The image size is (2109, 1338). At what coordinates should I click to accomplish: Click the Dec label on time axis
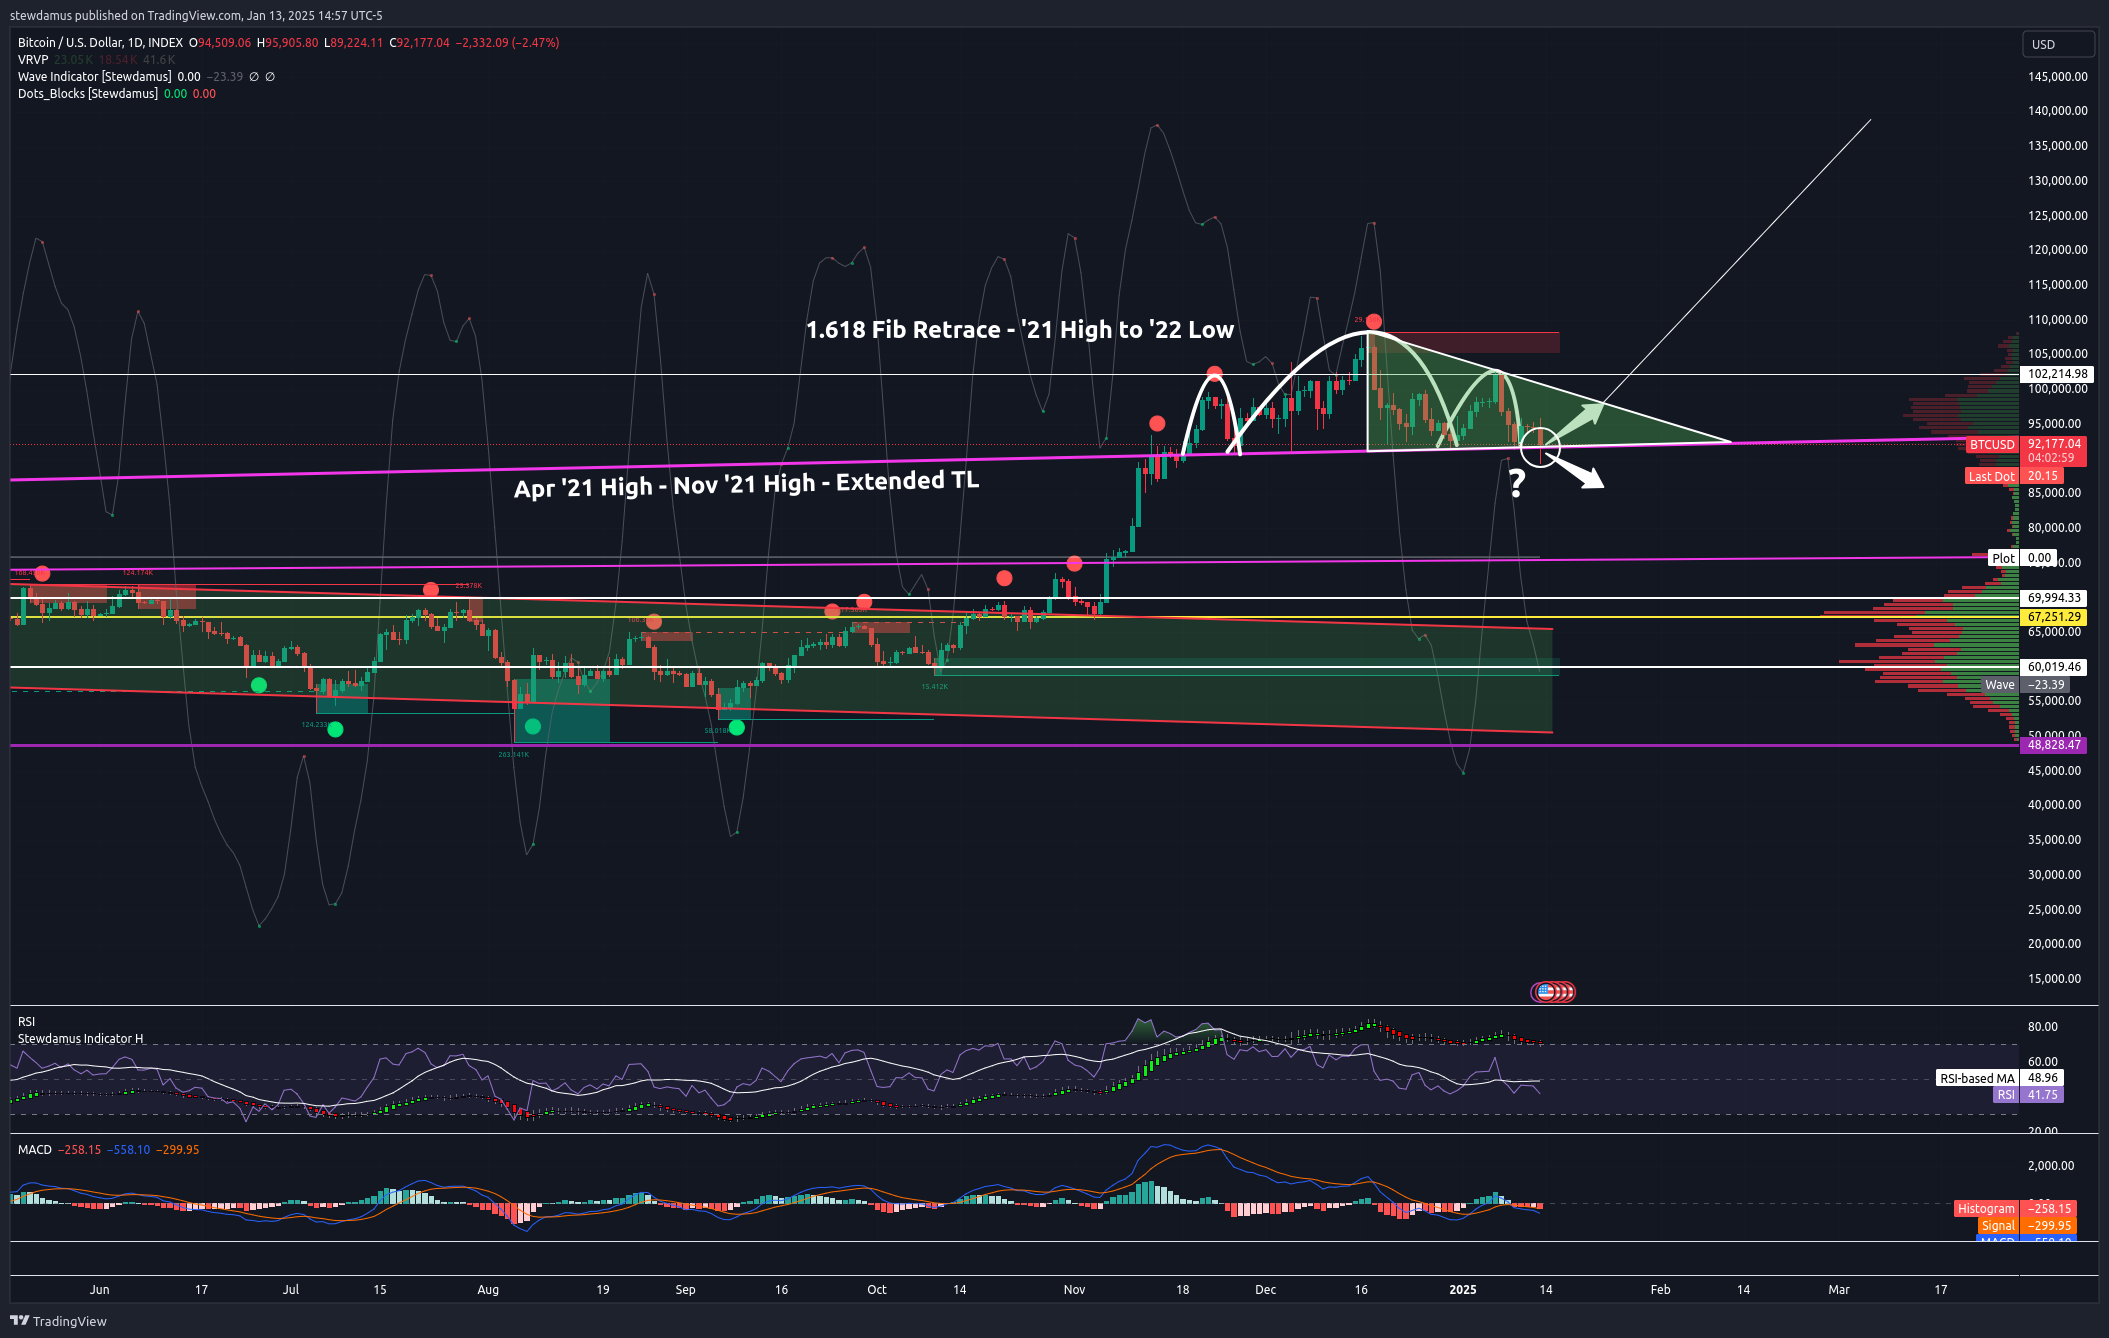[x=1265, y=1290]
